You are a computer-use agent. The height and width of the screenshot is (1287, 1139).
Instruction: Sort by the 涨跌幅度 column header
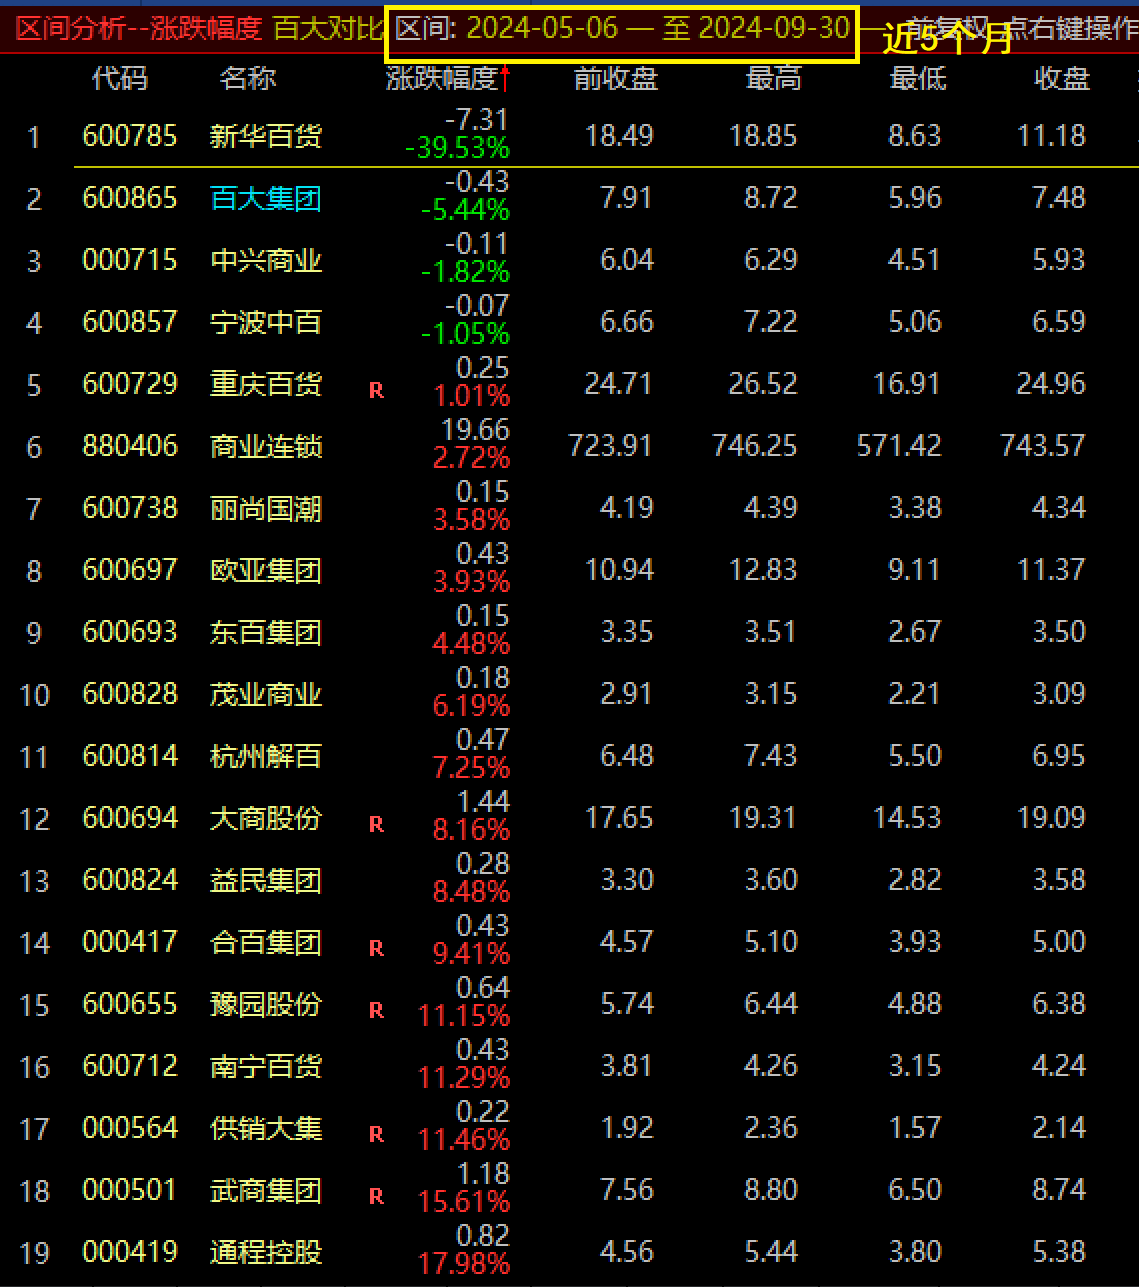coord(442,79)
